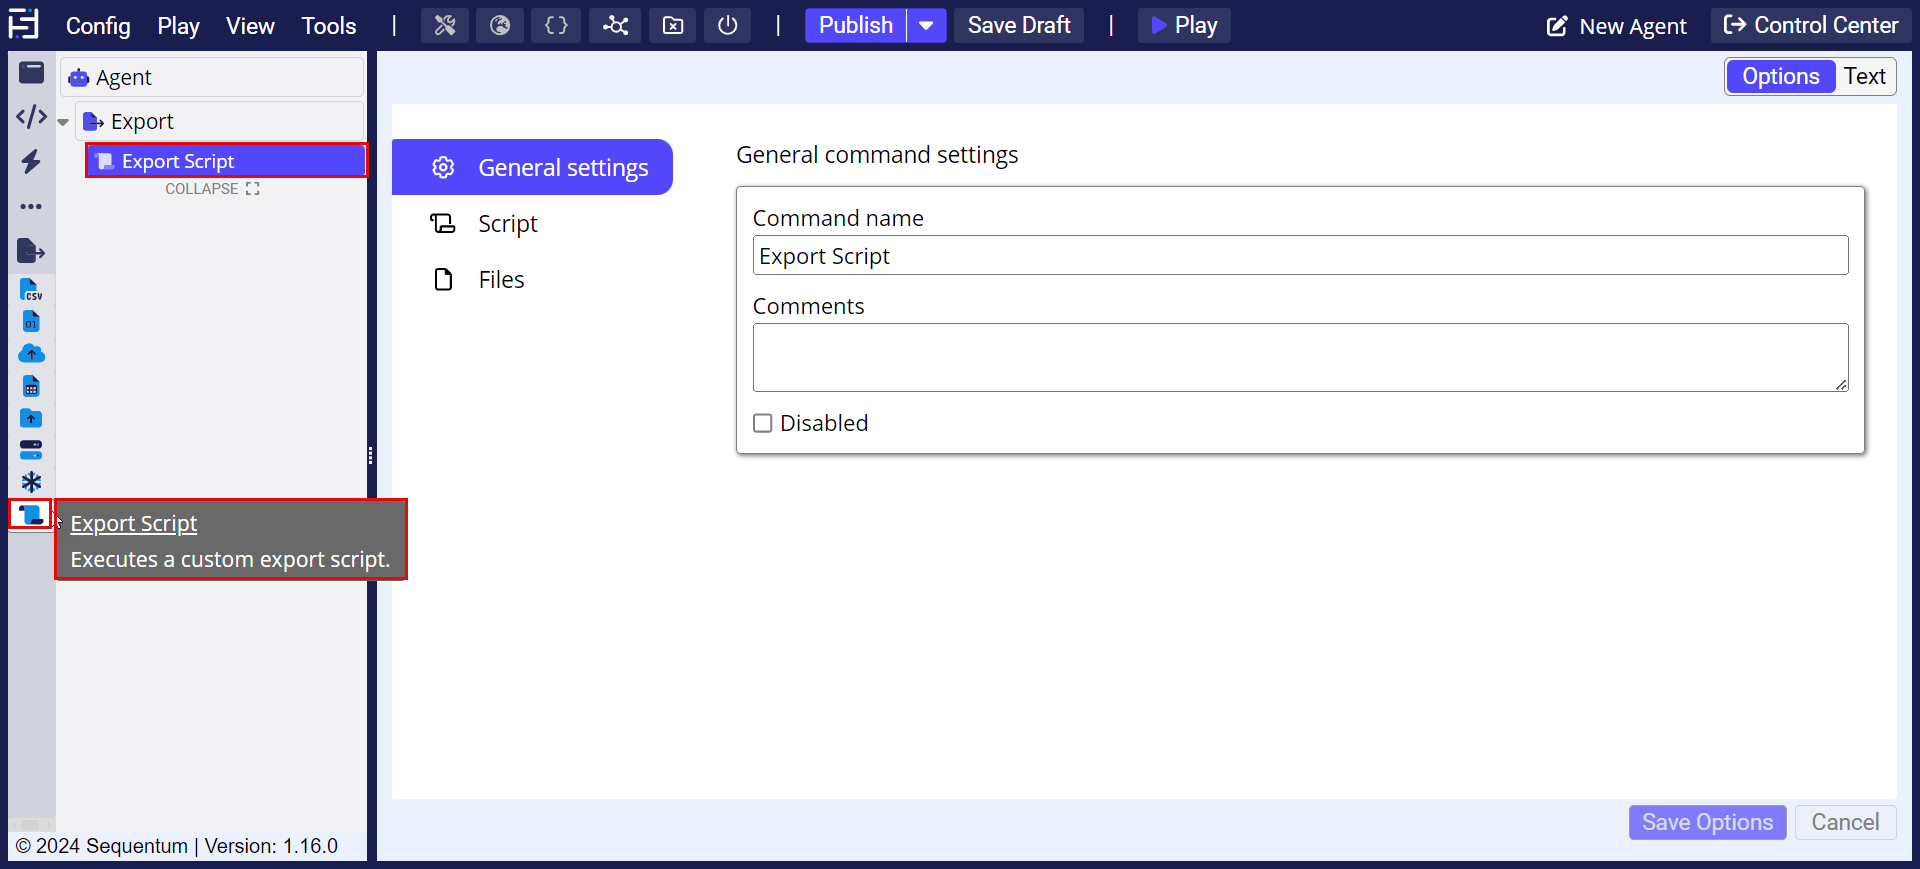The image size is (1920, 869).
Task: Switch to Text view toggle
Action: click(1864, 76)
